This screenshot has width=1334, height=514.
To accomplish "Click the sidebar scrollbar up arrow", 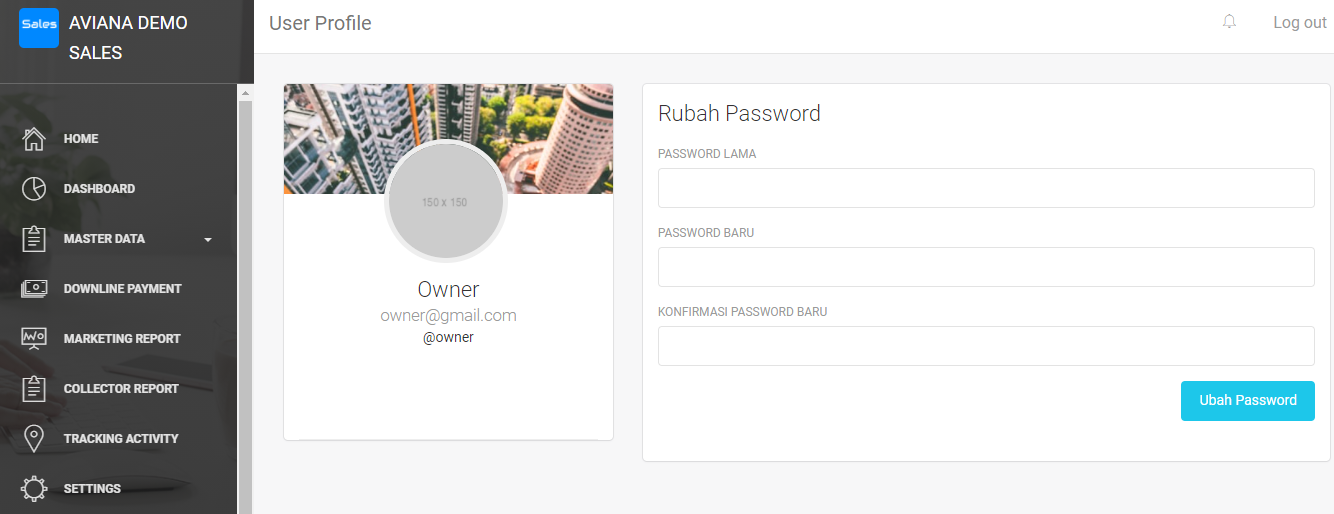I will pos(245,92).
